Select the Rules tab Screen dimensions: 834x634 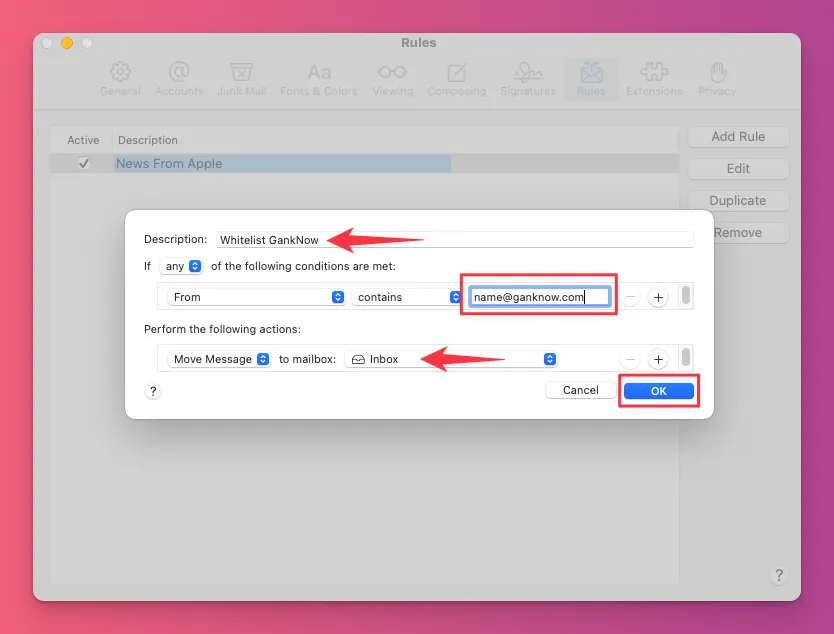click(591, 79)
